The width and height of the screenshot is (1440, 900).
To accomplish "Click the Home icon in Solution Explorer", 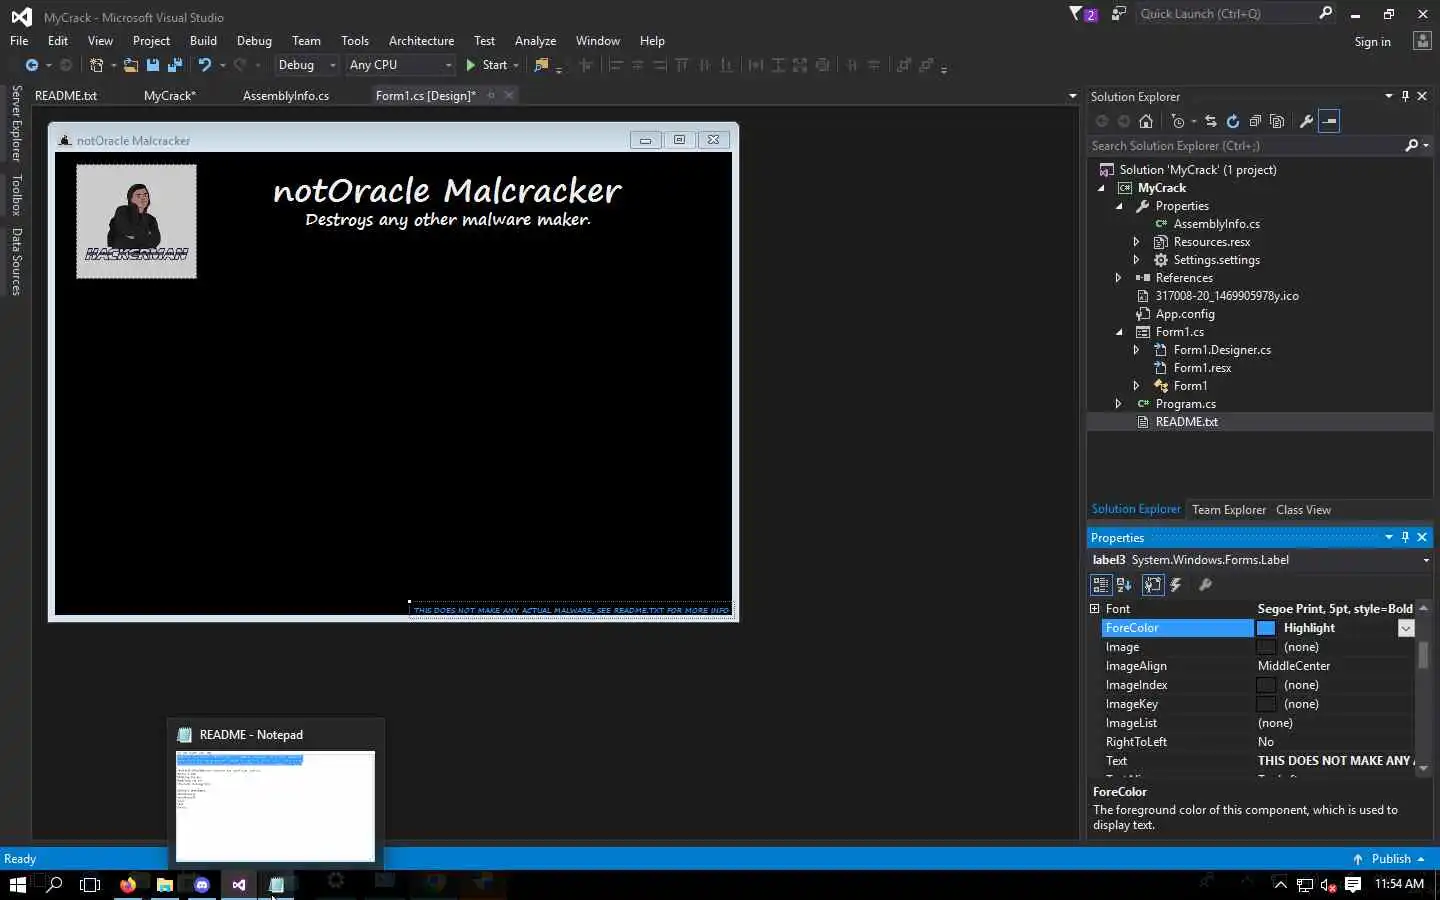I will [x=1146, y=121].
